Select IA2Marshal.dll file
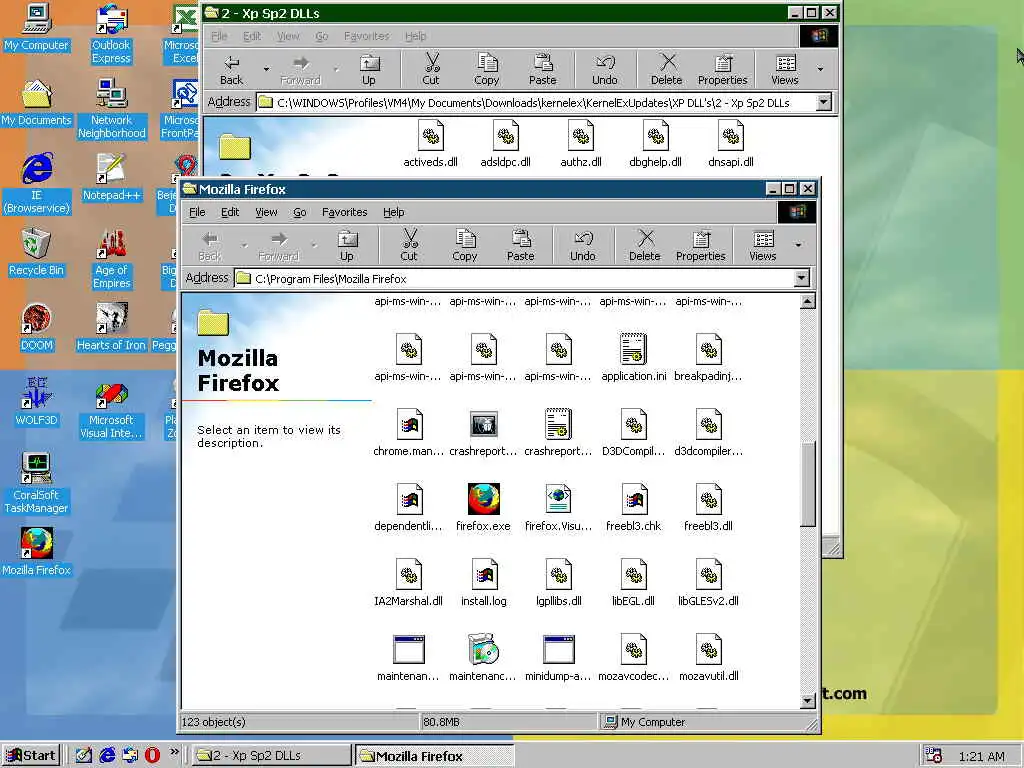The image size is (1024, 768). 408,583
